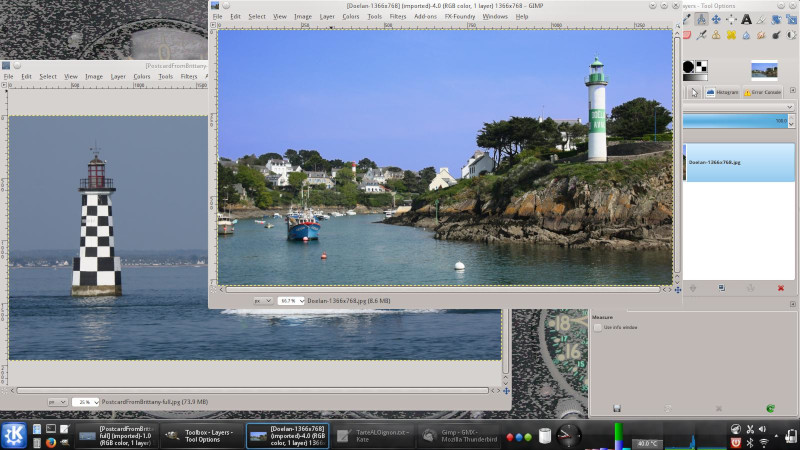Open Windows menu in GIMP
Image resolution: width=800 pixels, height=450 pixels.
click(x=495, y=16)
